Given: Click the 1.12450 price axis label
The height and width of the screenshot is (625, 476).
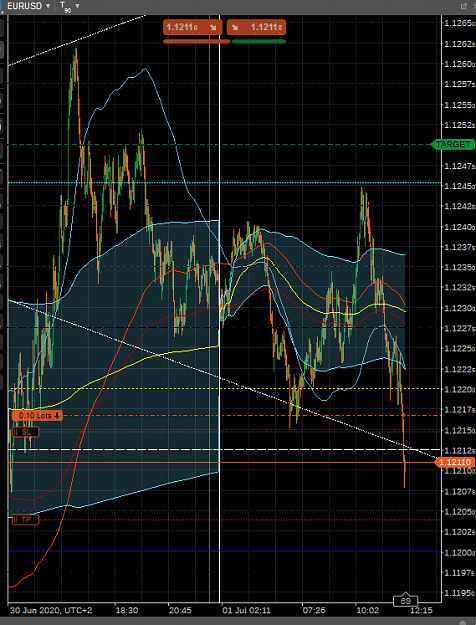Looking at the screenshot, I should click(460, 186).
